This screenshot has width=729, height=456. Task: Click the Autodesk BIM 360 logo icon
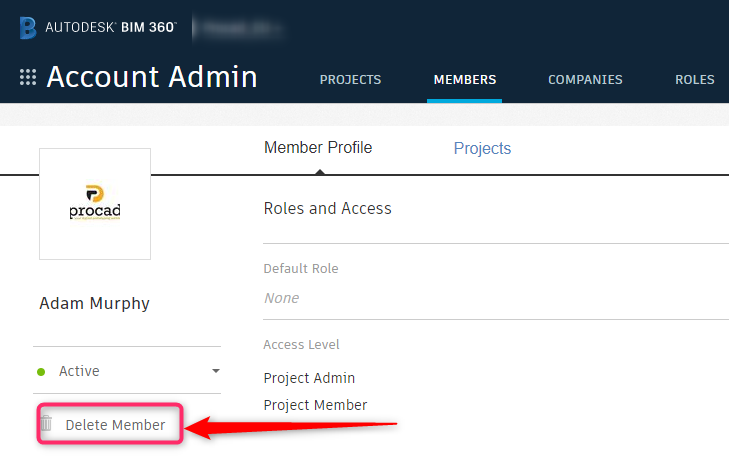(27, 28)
